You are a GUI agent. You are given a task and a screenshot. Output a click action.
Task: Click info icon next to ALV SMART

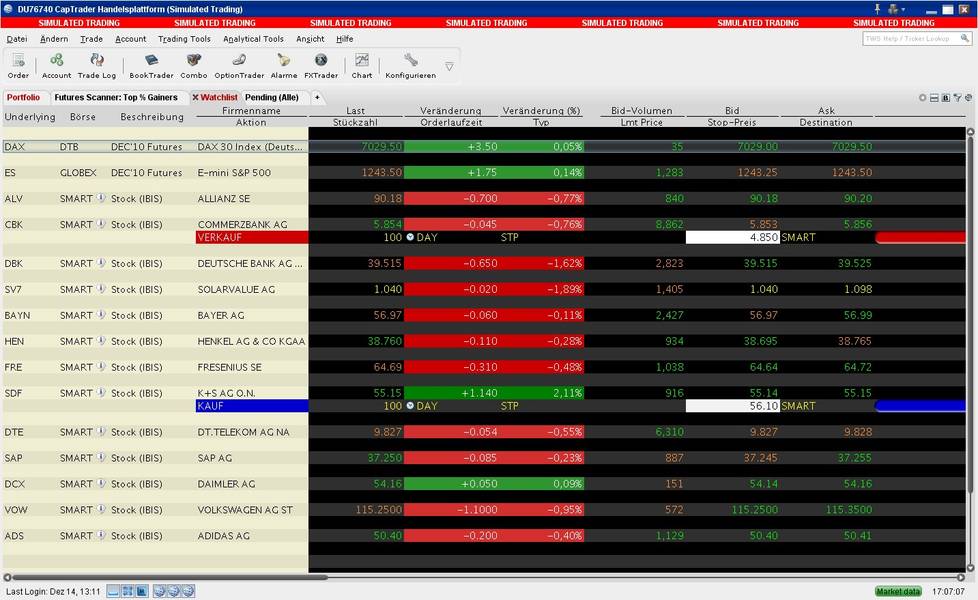tap(100, 198)
